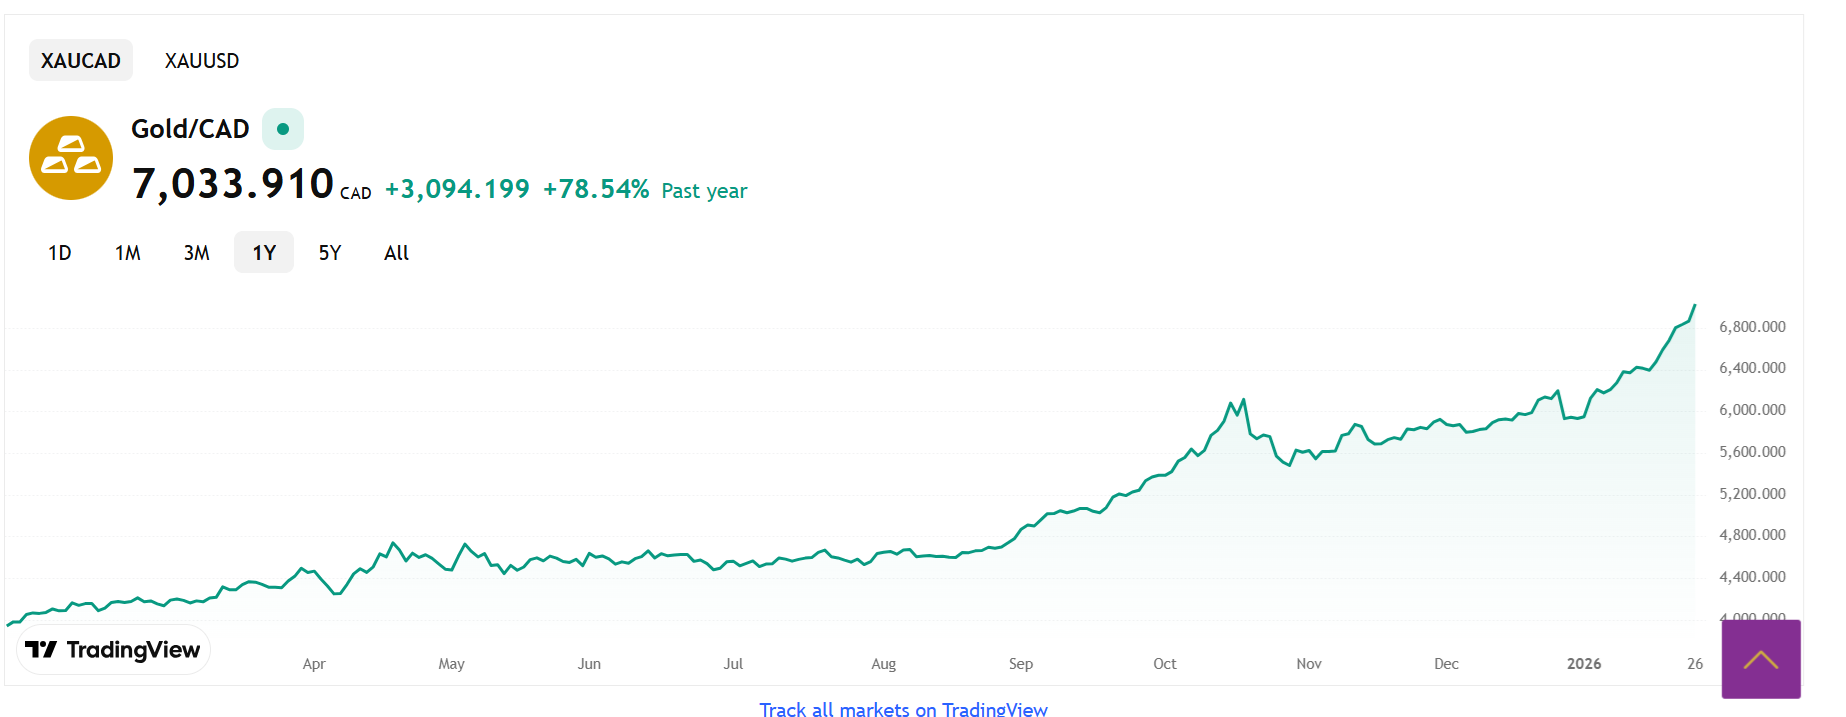Image resolution: width=1846 pixels, height=717 pixels.
Task: Select the 1Y time range
Action: [x=264, y=253]
